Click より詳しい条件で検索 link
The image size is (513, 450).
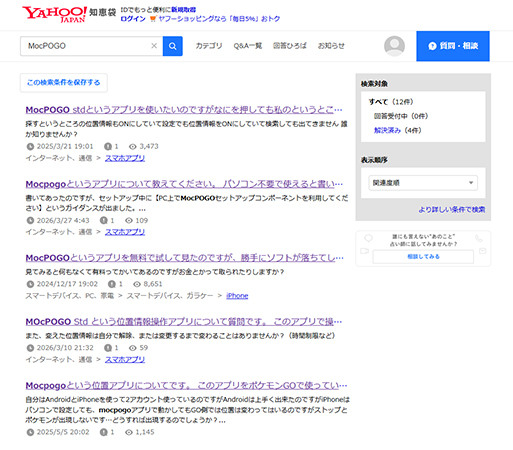452,209
